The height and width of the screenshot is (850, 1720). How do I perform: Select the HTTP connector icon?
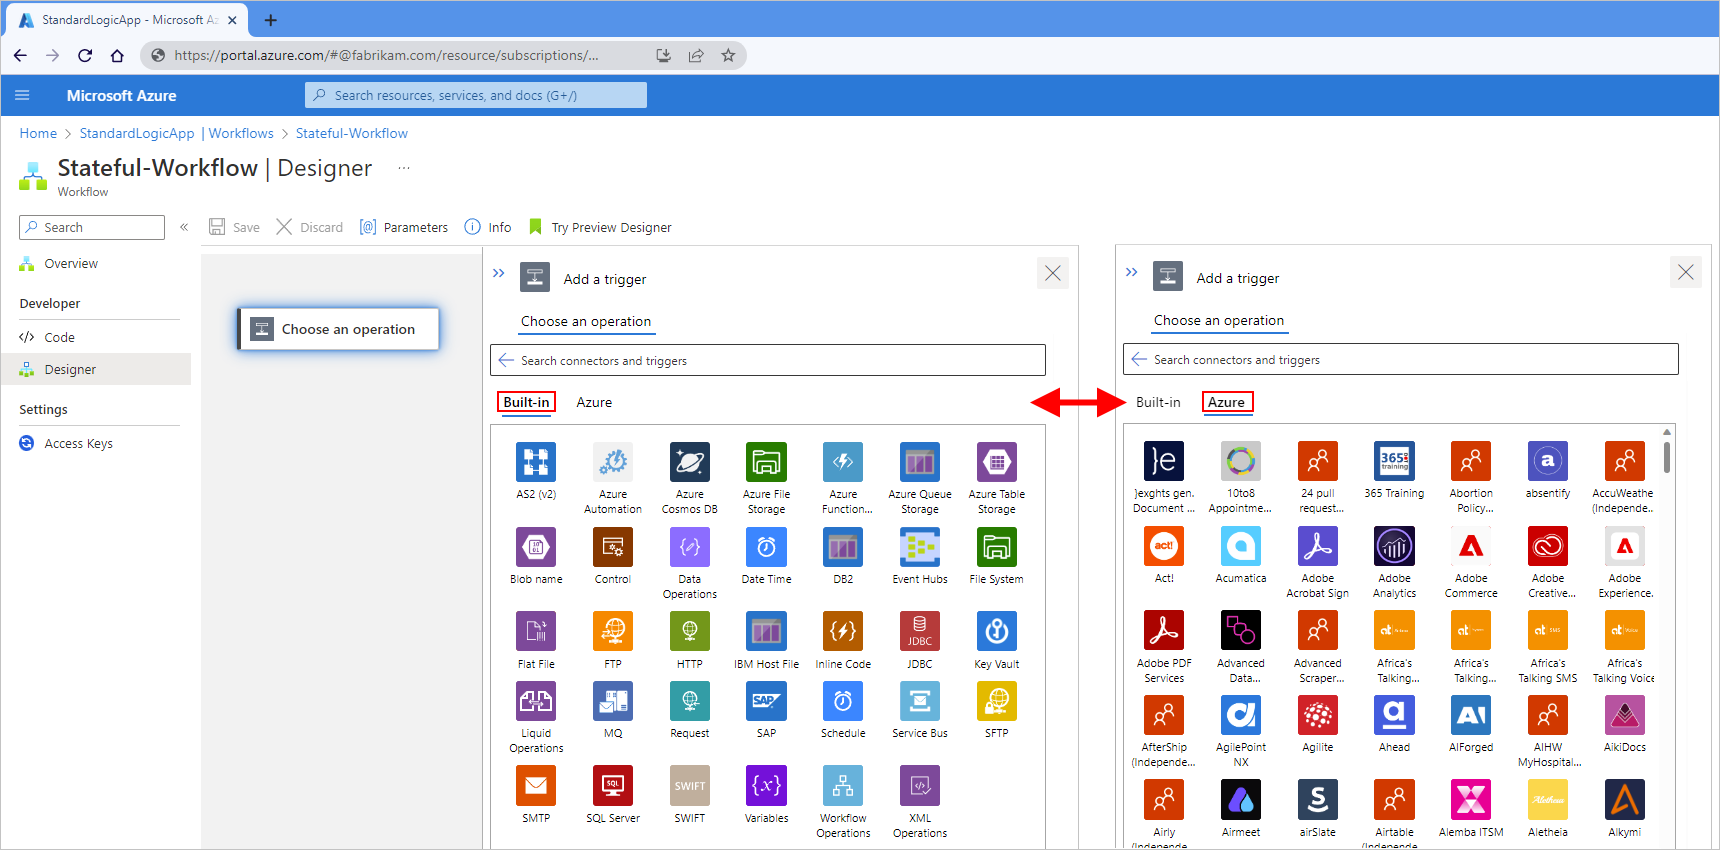coord(690,631)
